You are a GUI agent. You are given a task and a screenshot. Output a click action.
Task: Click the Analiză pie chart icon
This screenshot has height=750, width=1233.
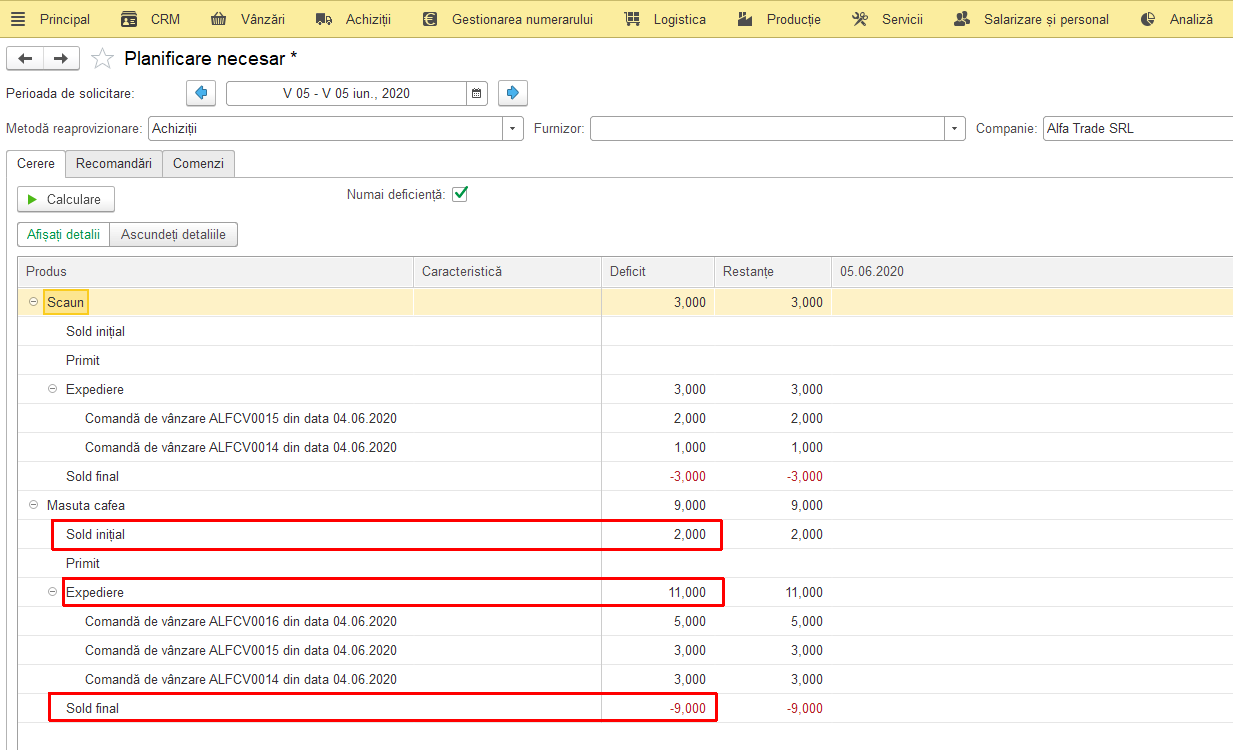point(1148,19)
